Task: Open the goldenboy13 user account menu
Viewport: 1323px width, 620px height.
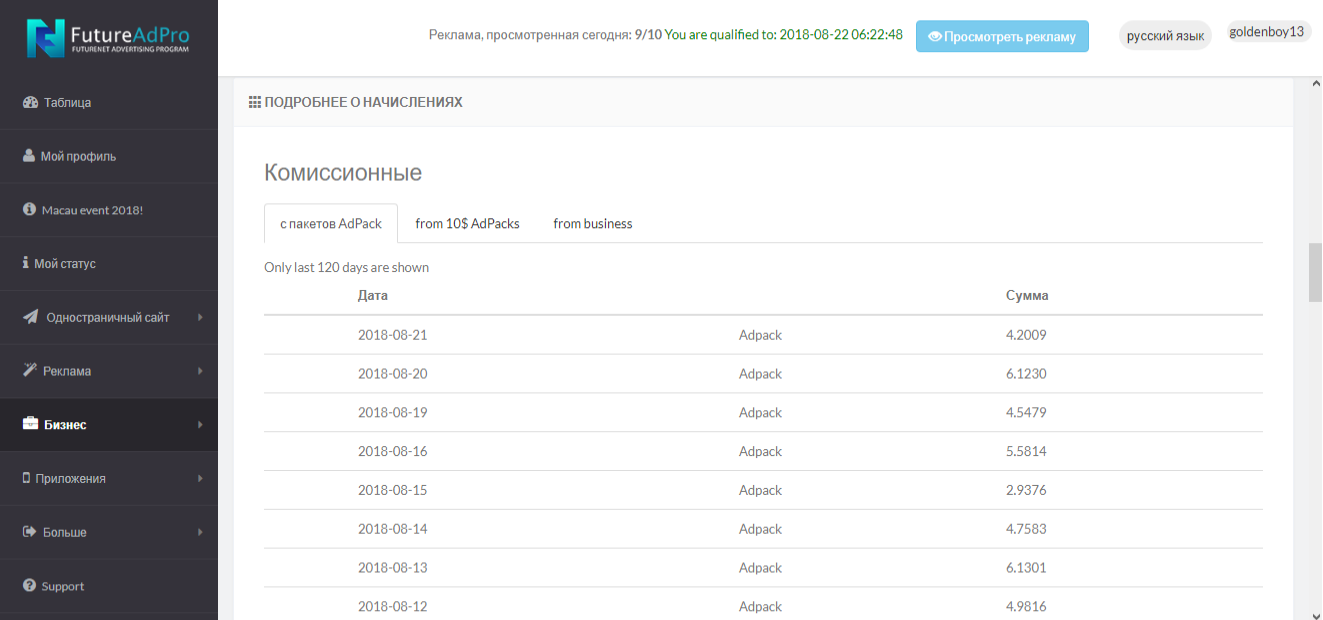Action: pyautogui.click(x=1267, y=32)
